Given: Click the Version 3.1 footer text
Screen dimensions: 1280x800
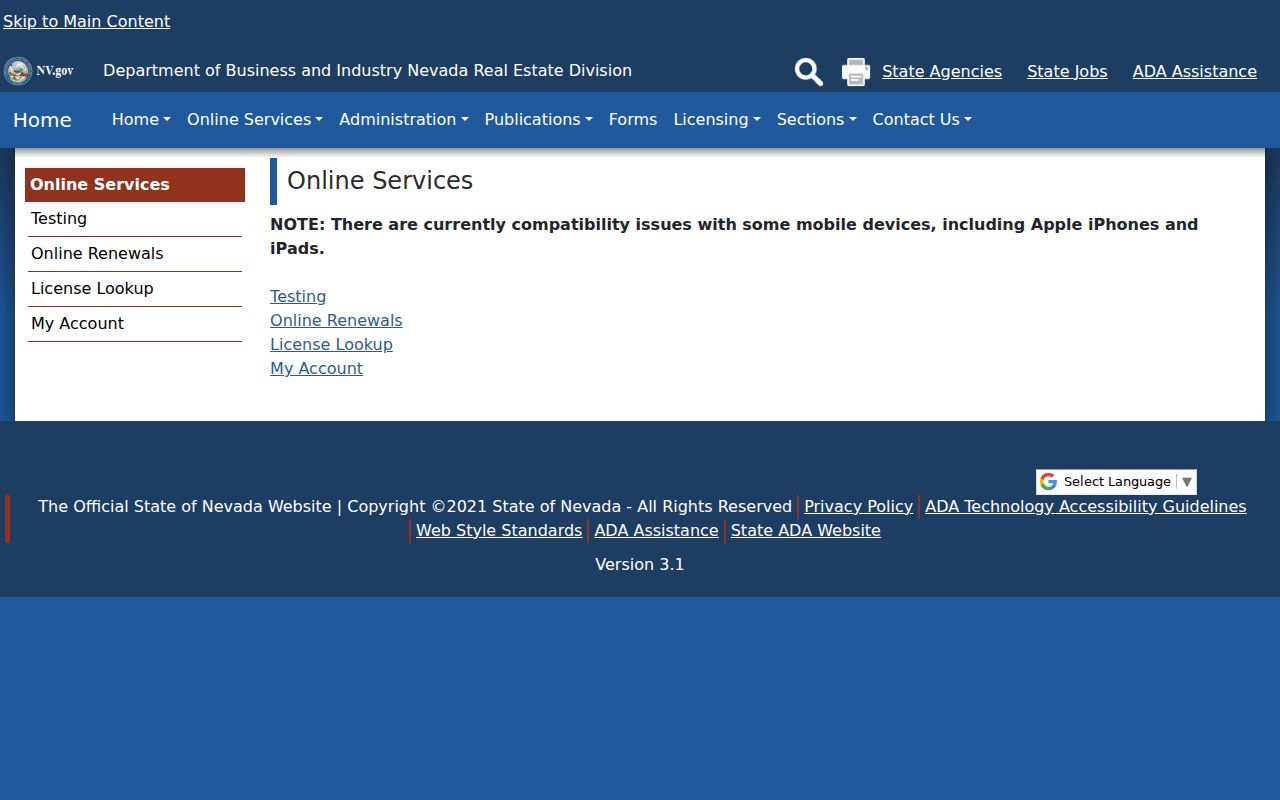Looking at the screenshot, I should tap(640, 564).
